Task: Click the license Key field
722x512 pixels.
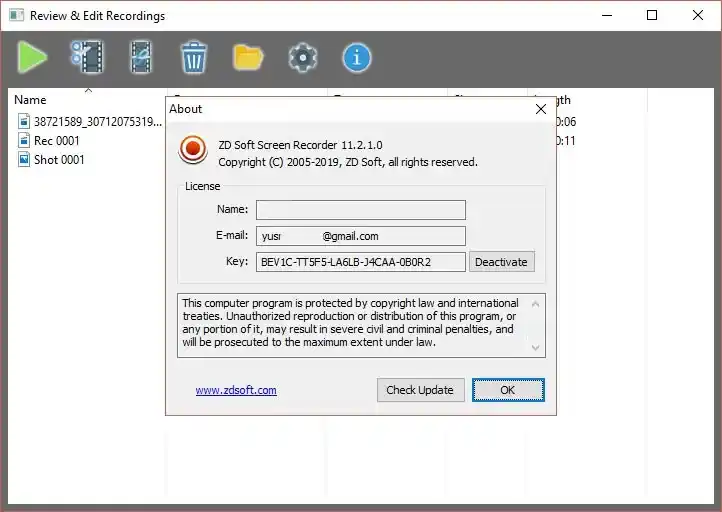Action: click(361, 262)
